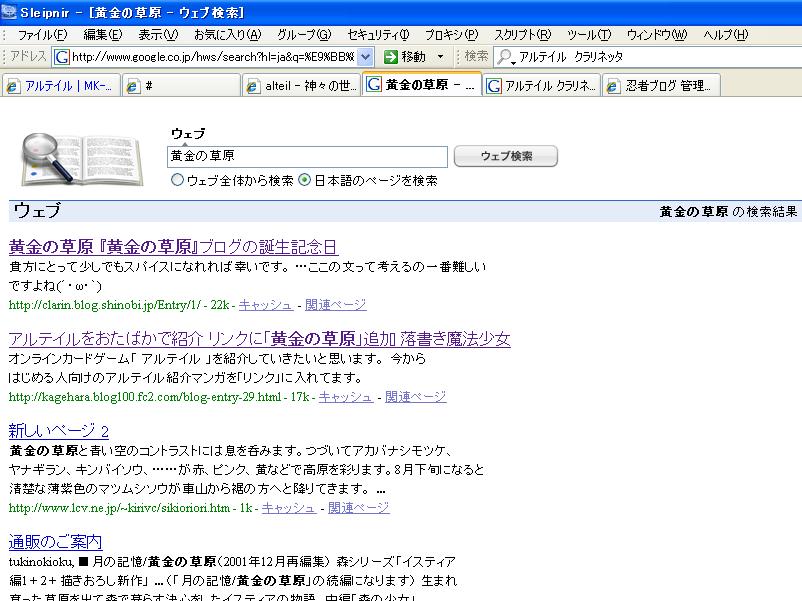
Task: Switch to the アルテイル | MK tab
Action: pos(61,86)
